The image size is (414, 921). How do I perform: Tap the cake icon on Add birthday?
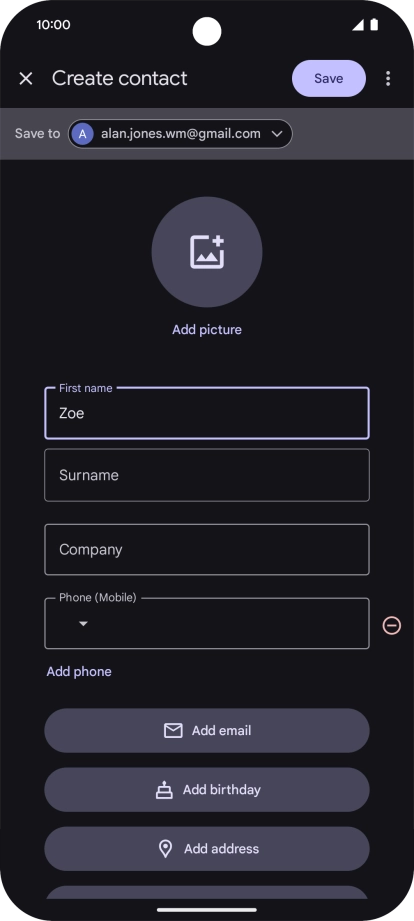164,790
